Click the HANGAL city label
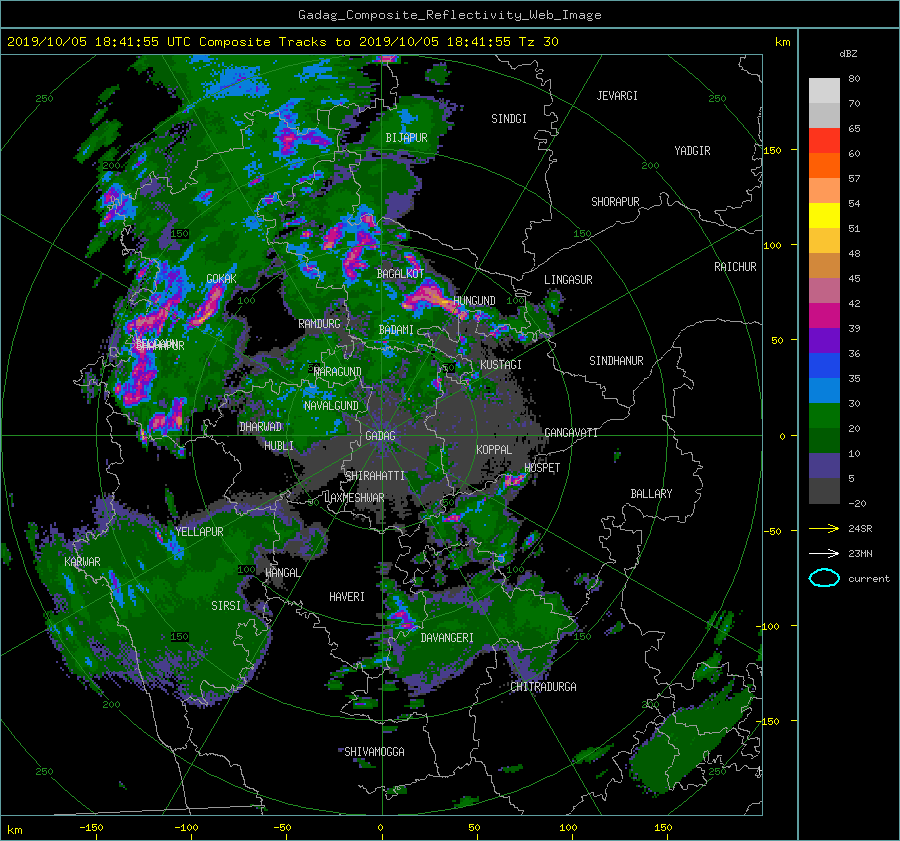Image resolution: width=900 pixels, height=841 pixels. click(x=282, y=573)
